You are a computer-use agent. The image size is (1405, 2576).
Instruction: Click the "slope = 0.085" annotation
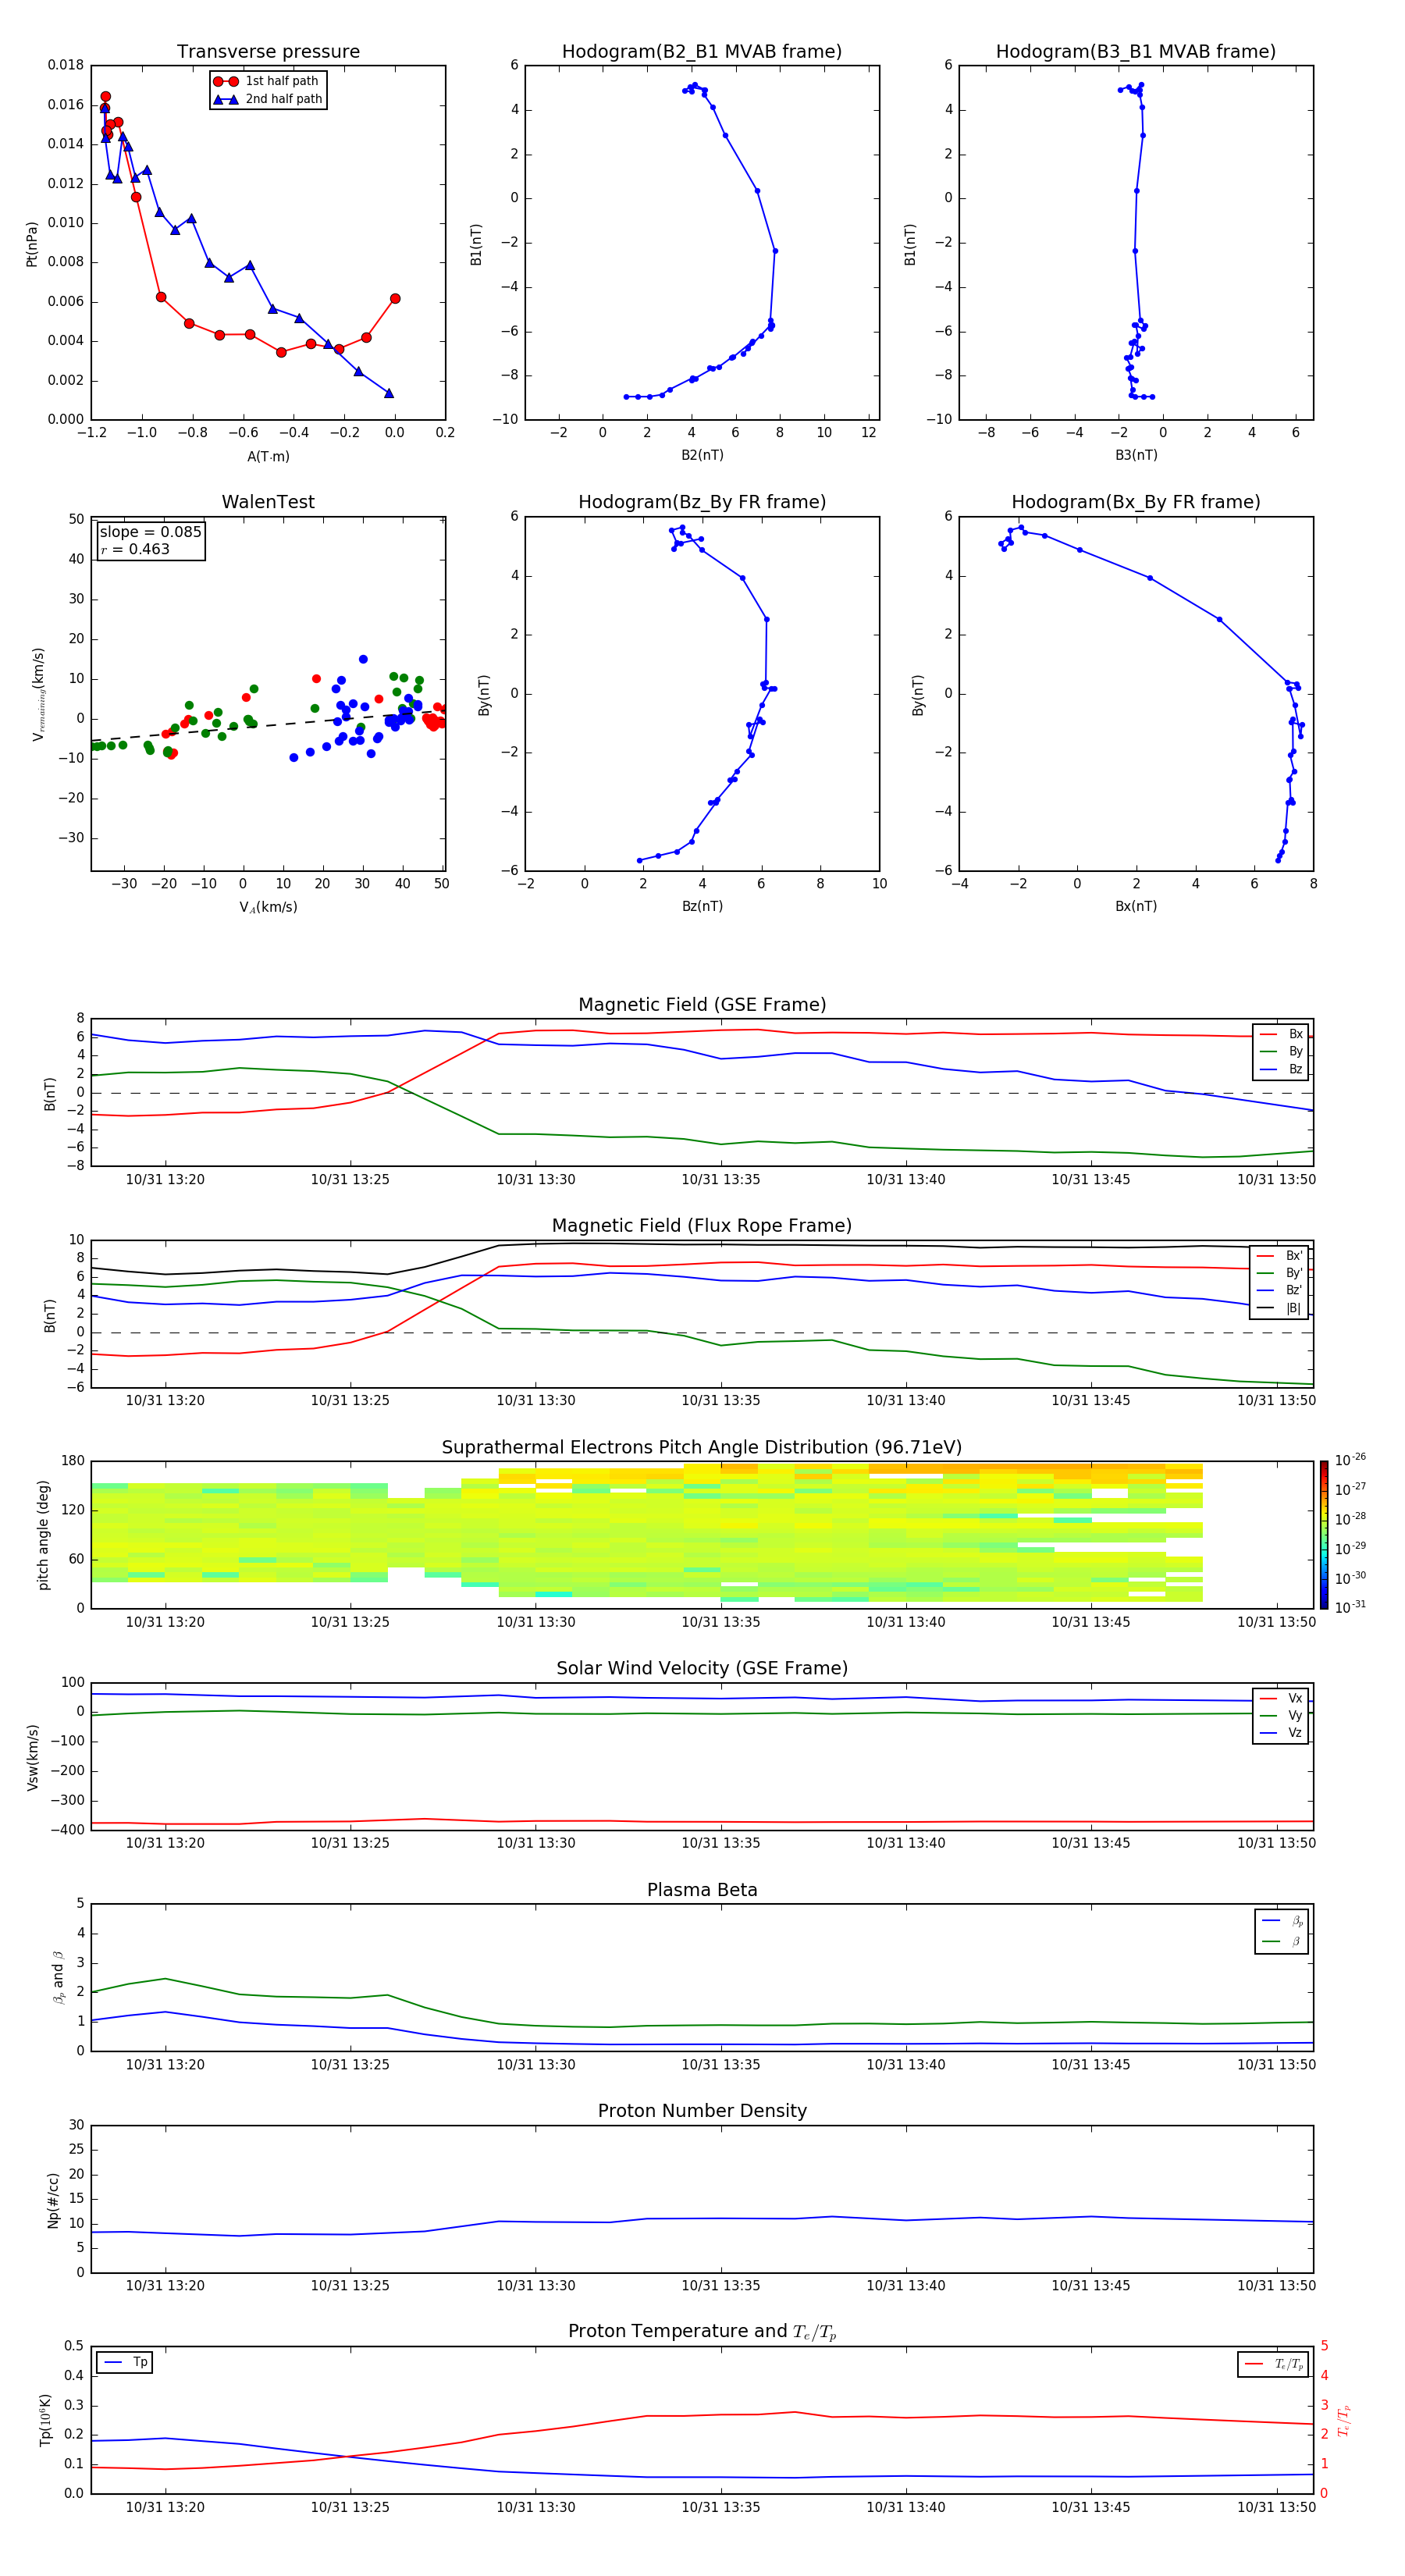pos(150,532)
